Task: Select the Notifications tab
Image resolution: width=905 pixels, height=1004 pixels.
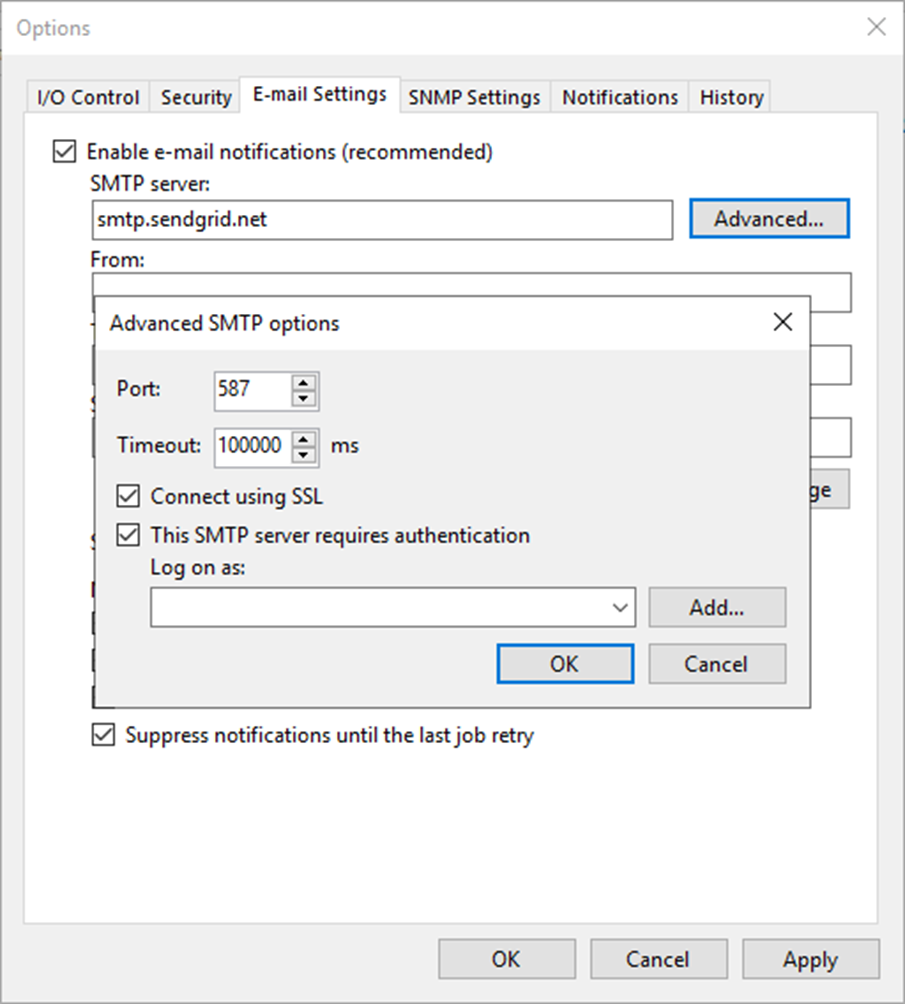Action: pos(620,97)
